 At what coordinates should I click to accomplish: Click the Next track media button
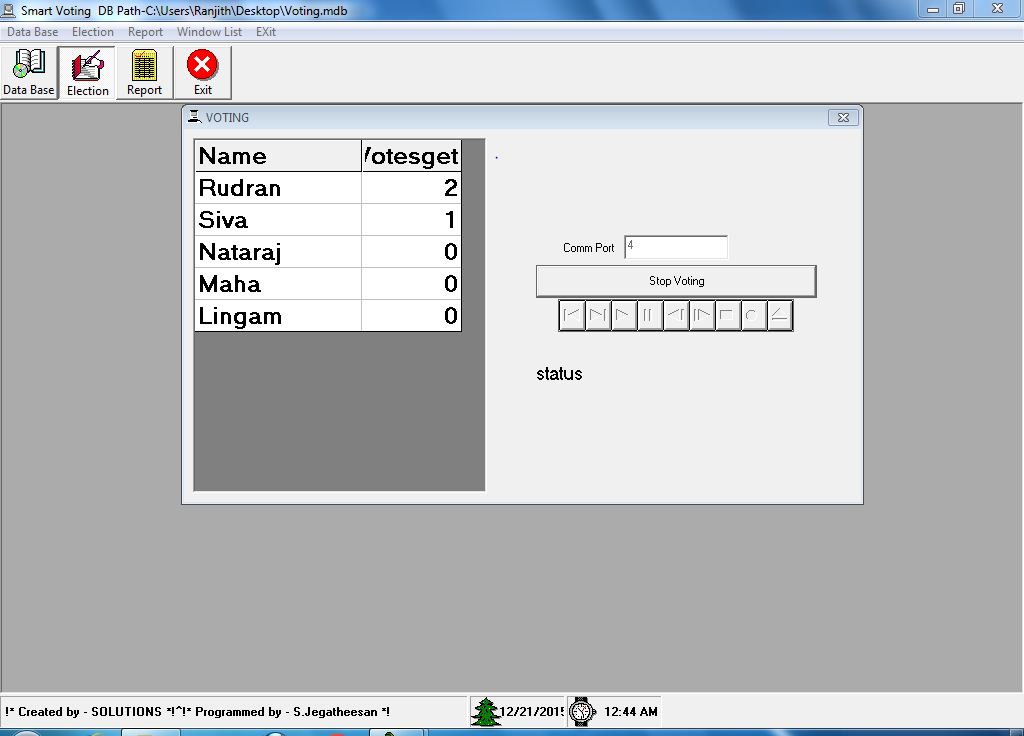(x=598, y=315)
